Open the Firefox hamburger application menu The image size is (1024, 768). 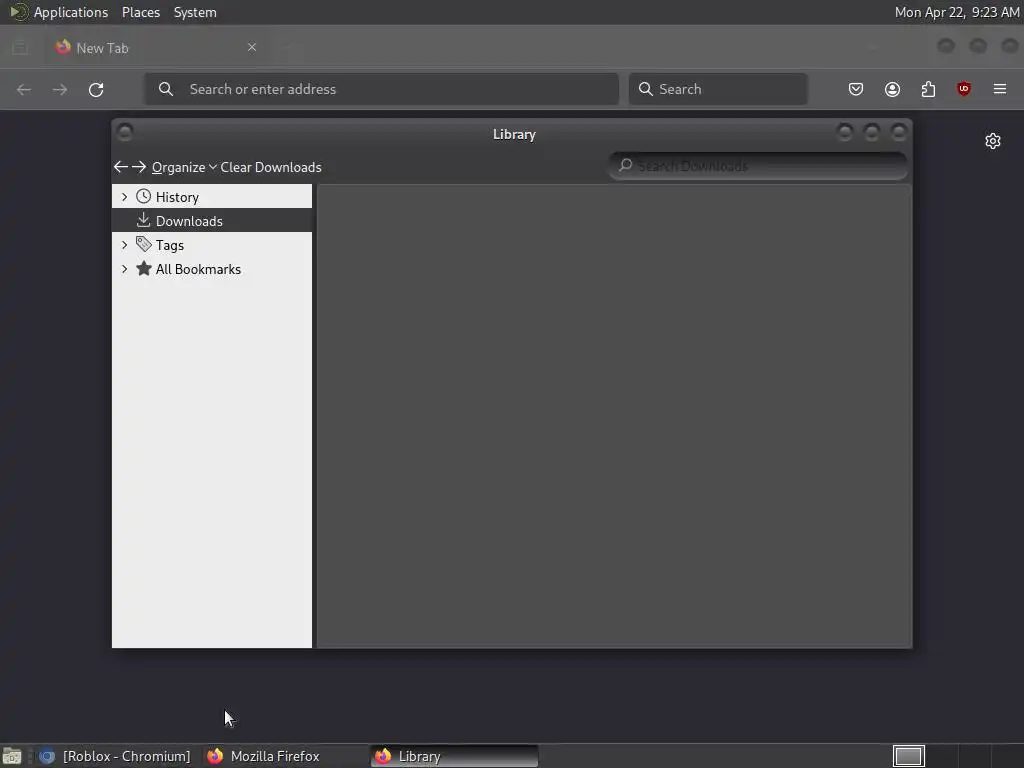tap(1000, 89)
